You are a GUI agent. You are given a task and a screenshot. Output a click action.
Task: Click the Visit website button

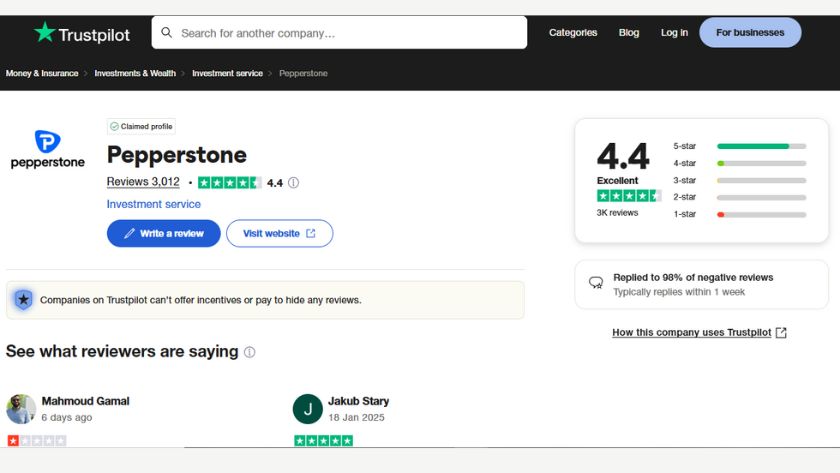[x=280, y=234]
